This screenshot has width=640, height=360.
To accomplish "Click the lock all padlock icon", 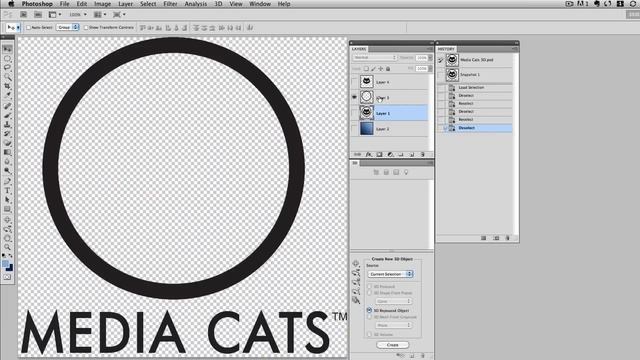I will click(388, 69).
